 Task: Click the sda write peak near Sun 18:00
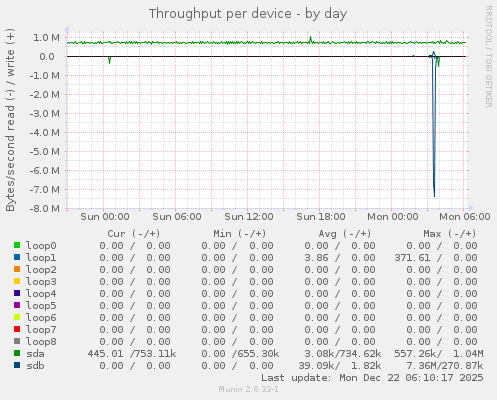click(x=310, y=39)
